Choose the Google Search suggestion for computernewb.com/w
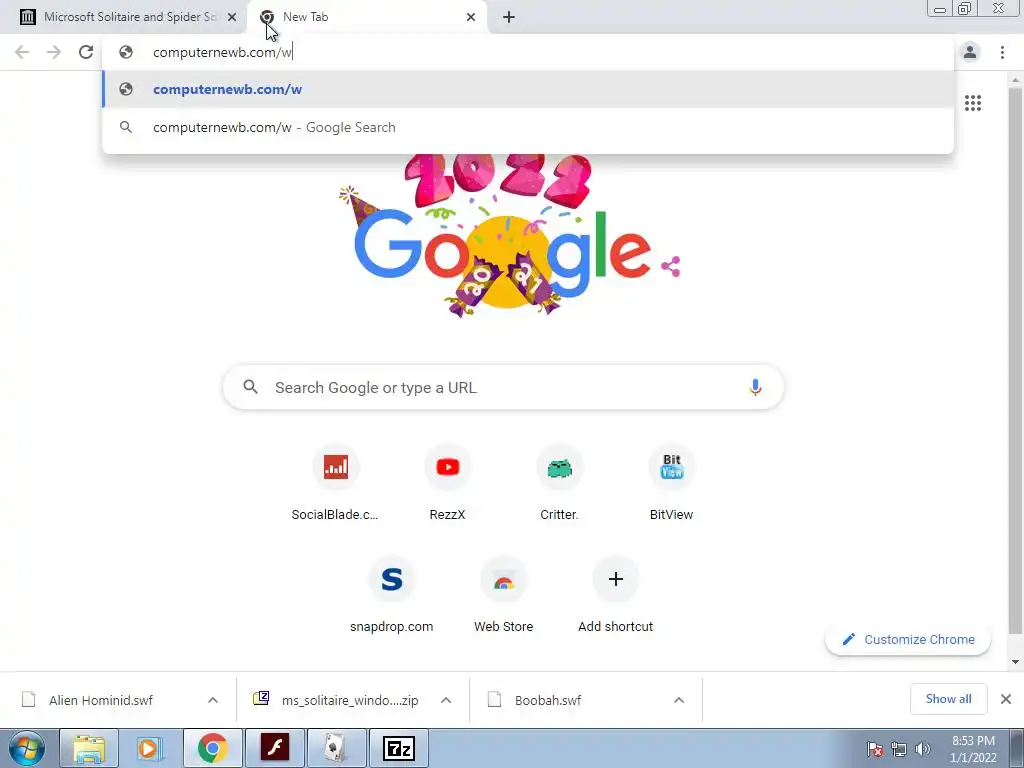Image resolution: width=1024 pixels, height=768 pixels. [x=528, y=127]
